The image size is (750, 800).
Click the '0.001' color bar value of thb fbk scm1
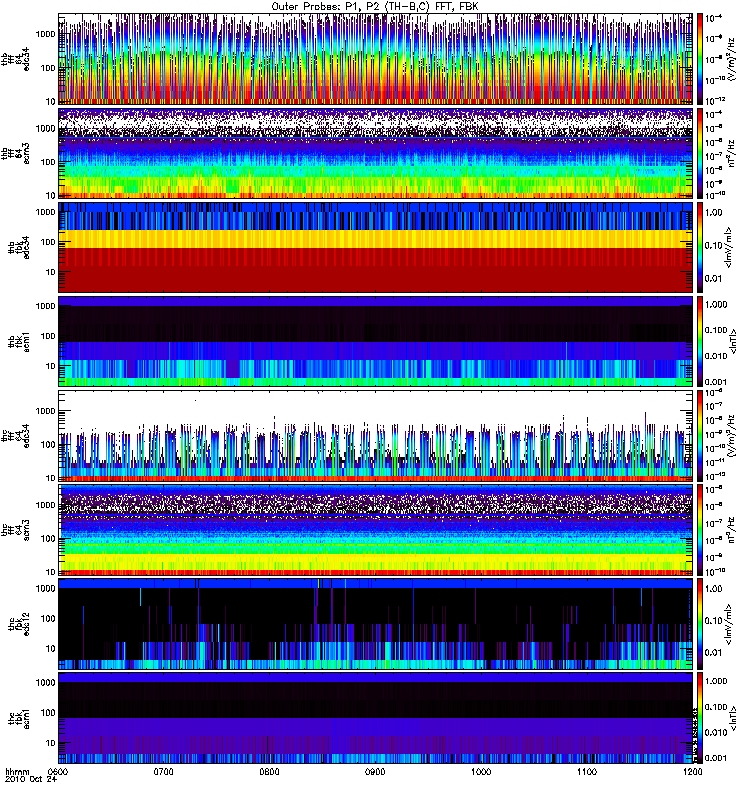716,382
